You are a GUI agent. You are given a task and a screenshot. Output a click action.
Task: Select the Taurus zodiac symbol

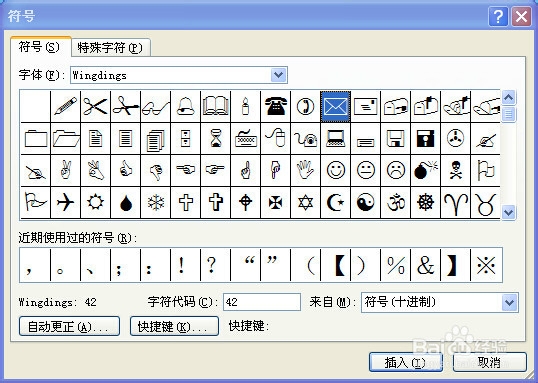[x=485, y=202]
